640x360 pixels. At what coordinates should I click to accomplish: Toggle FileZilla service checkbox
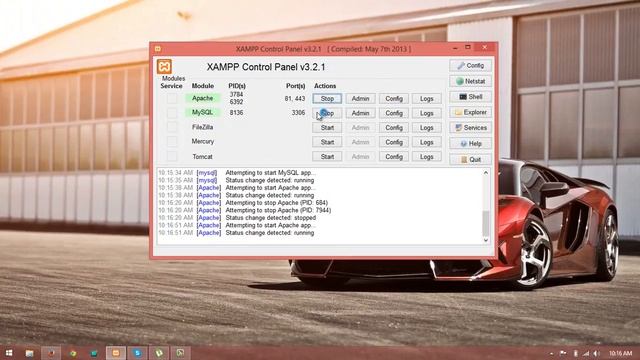point(172,127)
